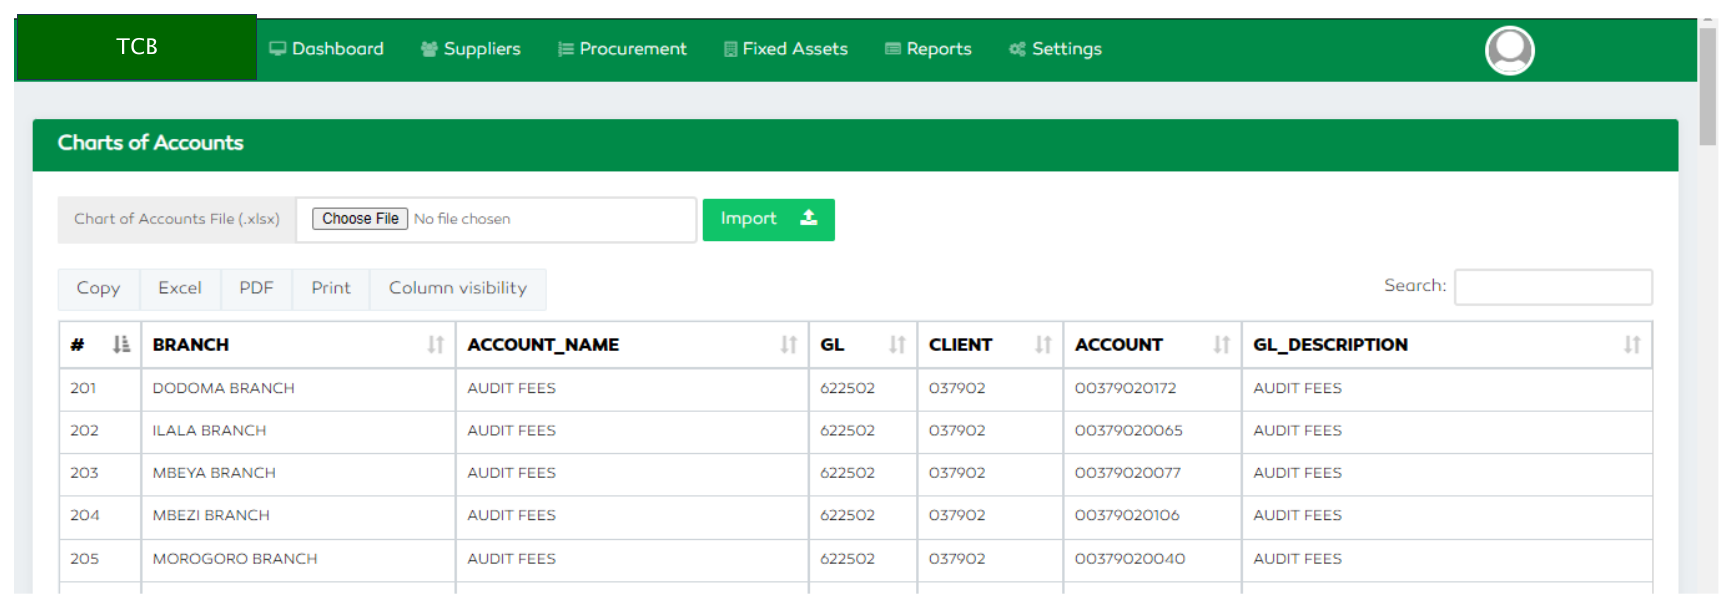
Task: Open the Suppliers menu
Action: (x=471, y=49)
